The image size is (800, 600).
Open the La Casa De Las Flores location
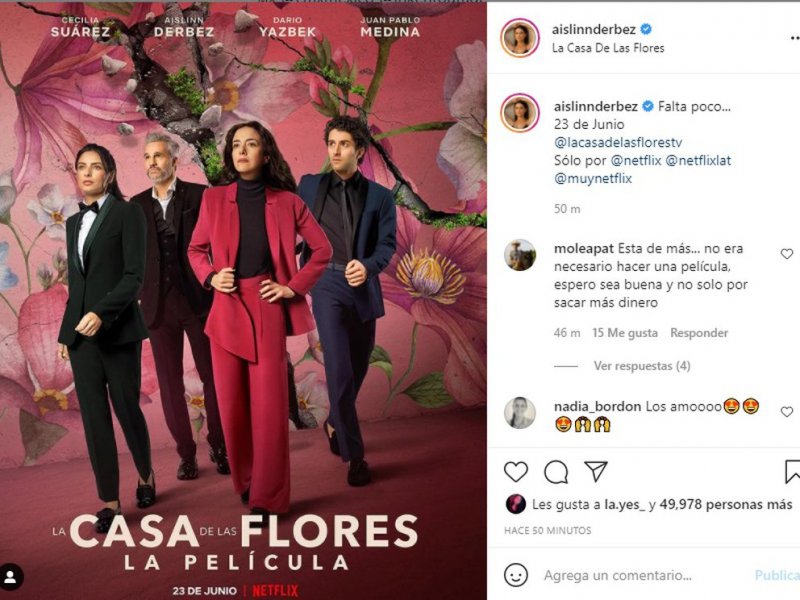pyautogui.click(x=608, y=48)
